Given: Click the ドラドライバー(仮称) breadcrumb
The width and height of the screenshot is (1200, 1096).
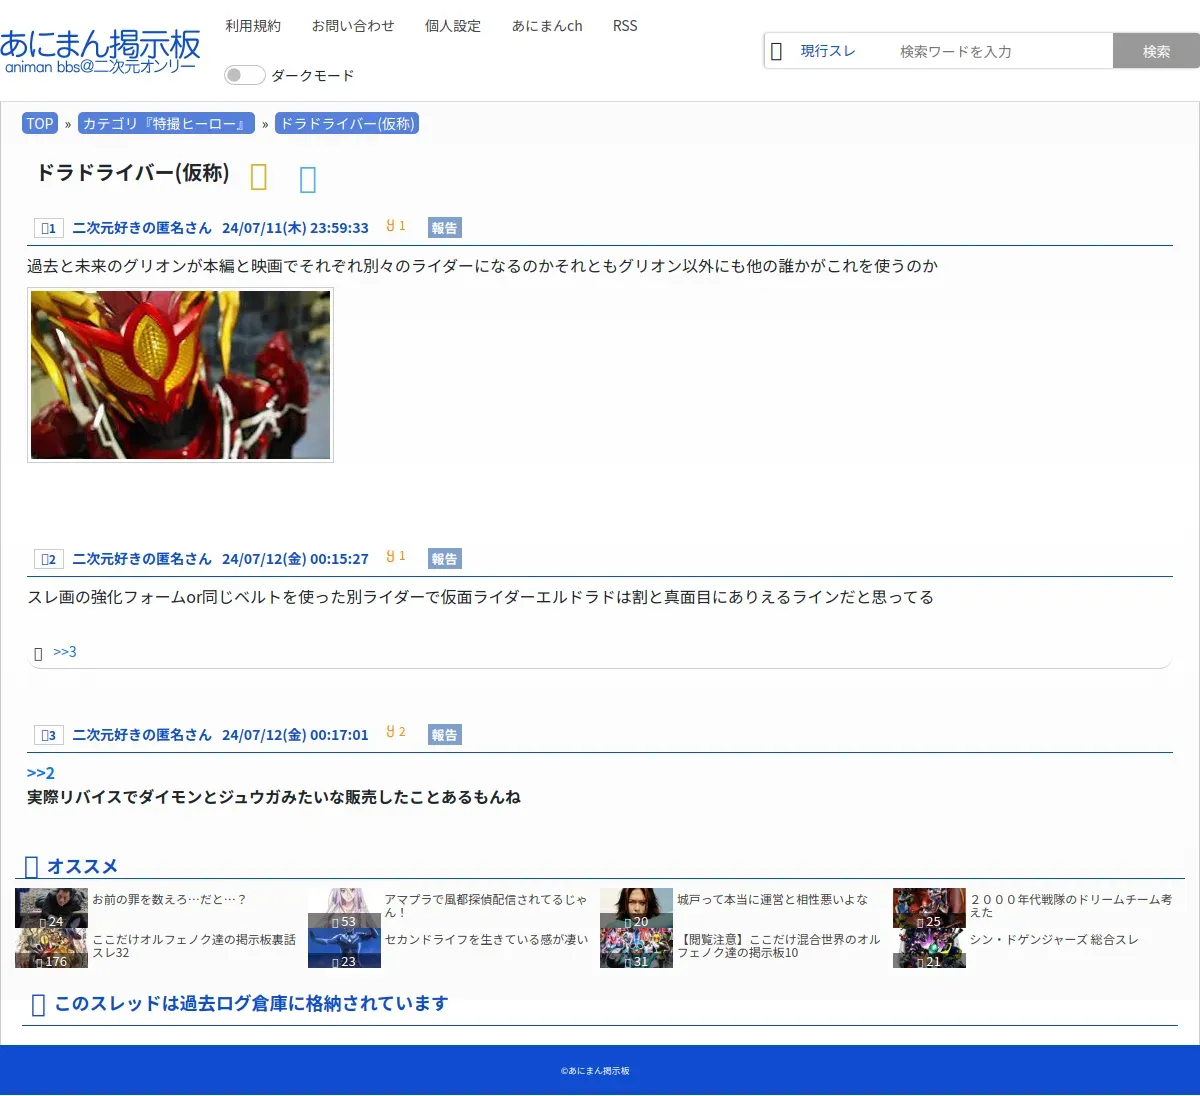Looking at the screenshot, I should (x=347, y=124).
